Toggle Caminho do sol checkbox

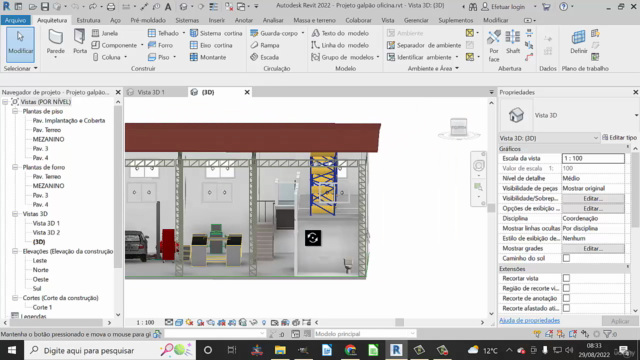pyautogui.click(x=566, y=258)
